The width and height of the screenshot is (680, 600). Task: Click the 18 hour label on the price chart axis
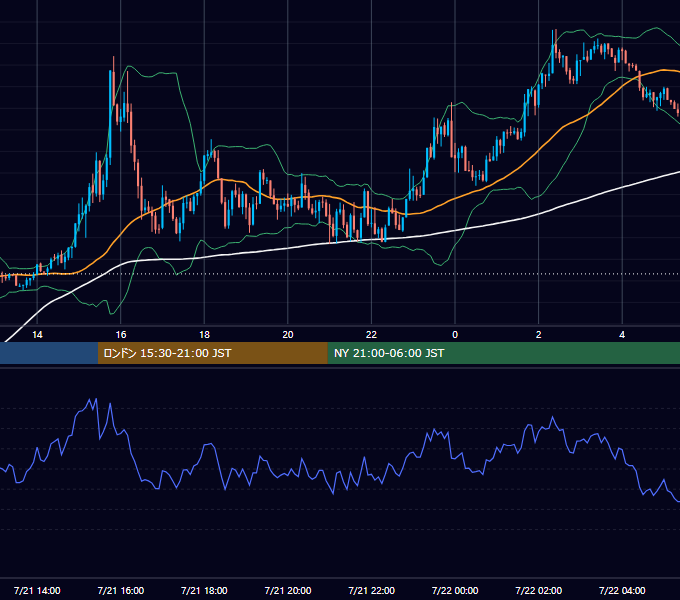pyautogui.click(x=204, y=335)
